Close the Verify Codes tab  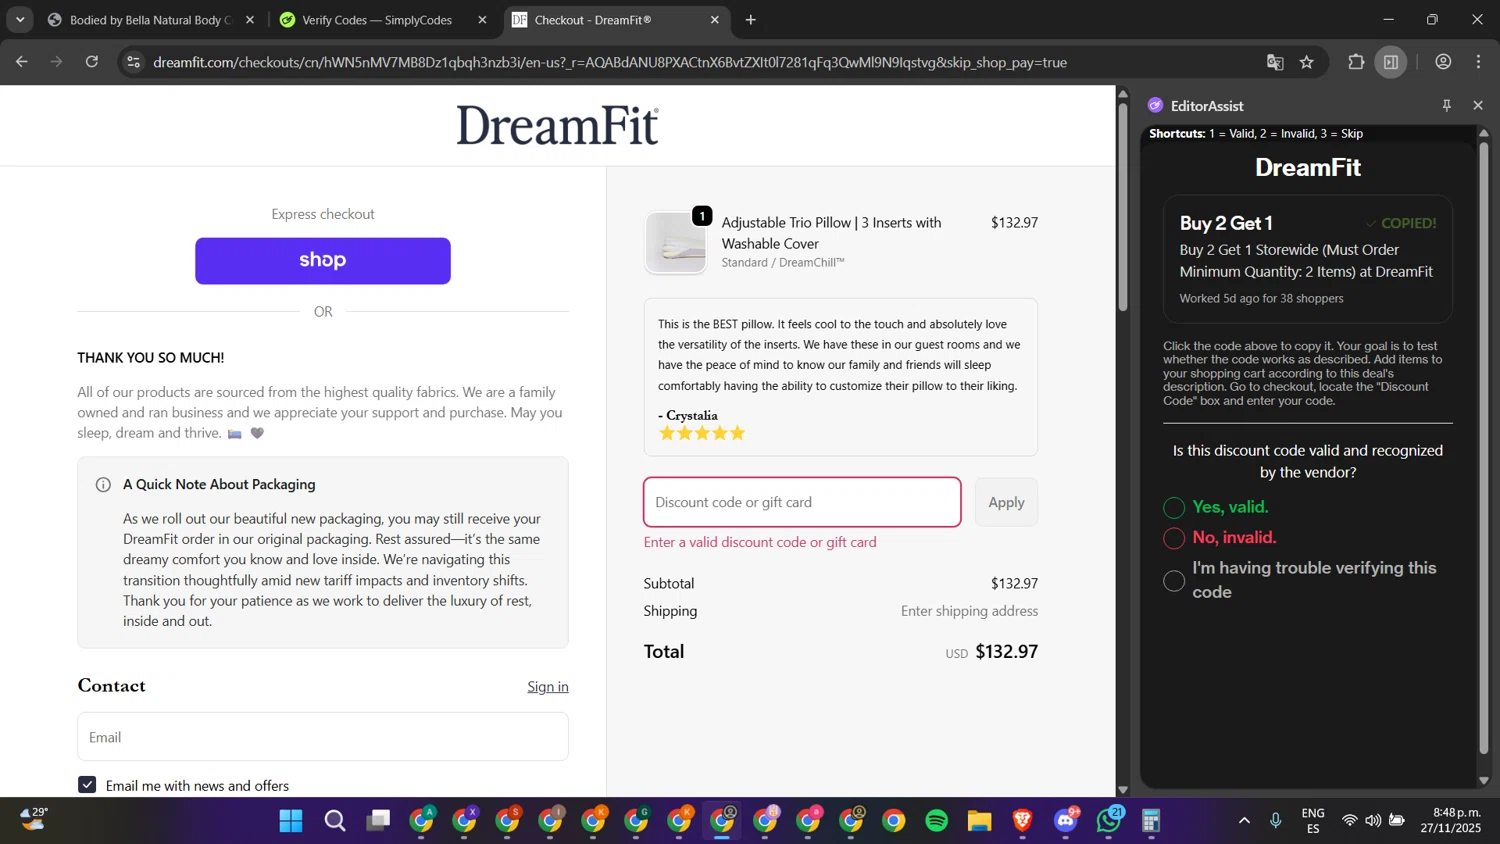pos(482,20)
